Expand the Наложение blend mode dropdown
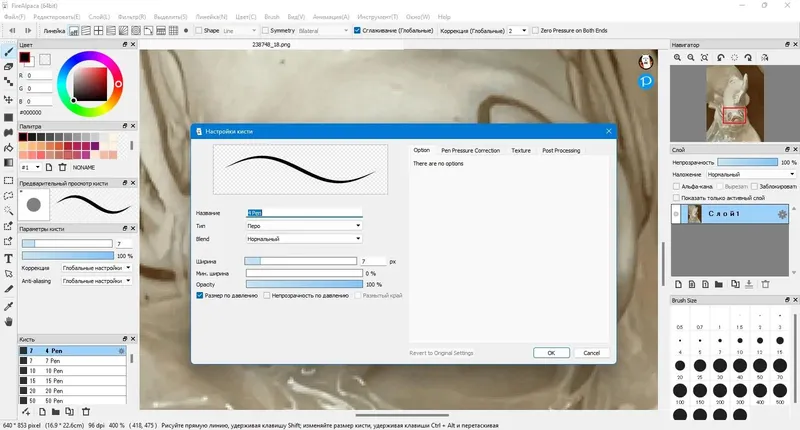Viewport: 800px width, 430px height. [751, 174]
